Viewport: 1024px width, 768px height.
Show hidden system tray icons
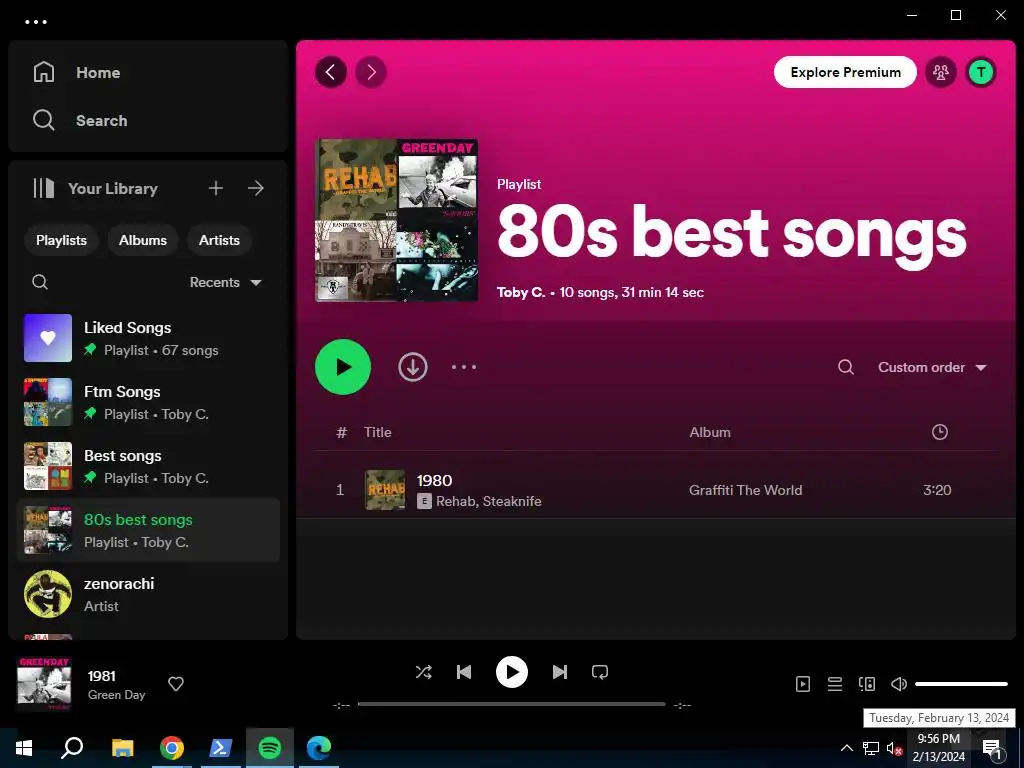(x=846, y=748)
